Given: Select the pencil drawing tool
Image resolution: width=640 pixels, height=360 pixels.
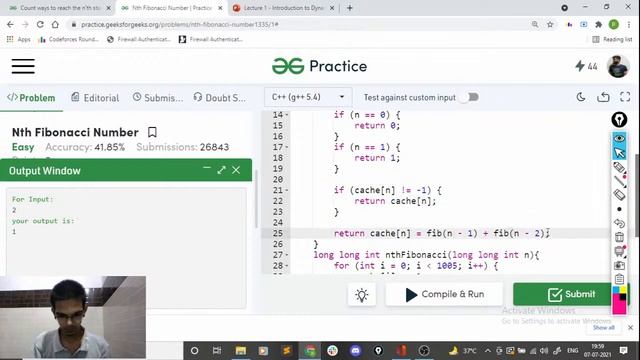Looking at the screenshot, I should point(619,167).
